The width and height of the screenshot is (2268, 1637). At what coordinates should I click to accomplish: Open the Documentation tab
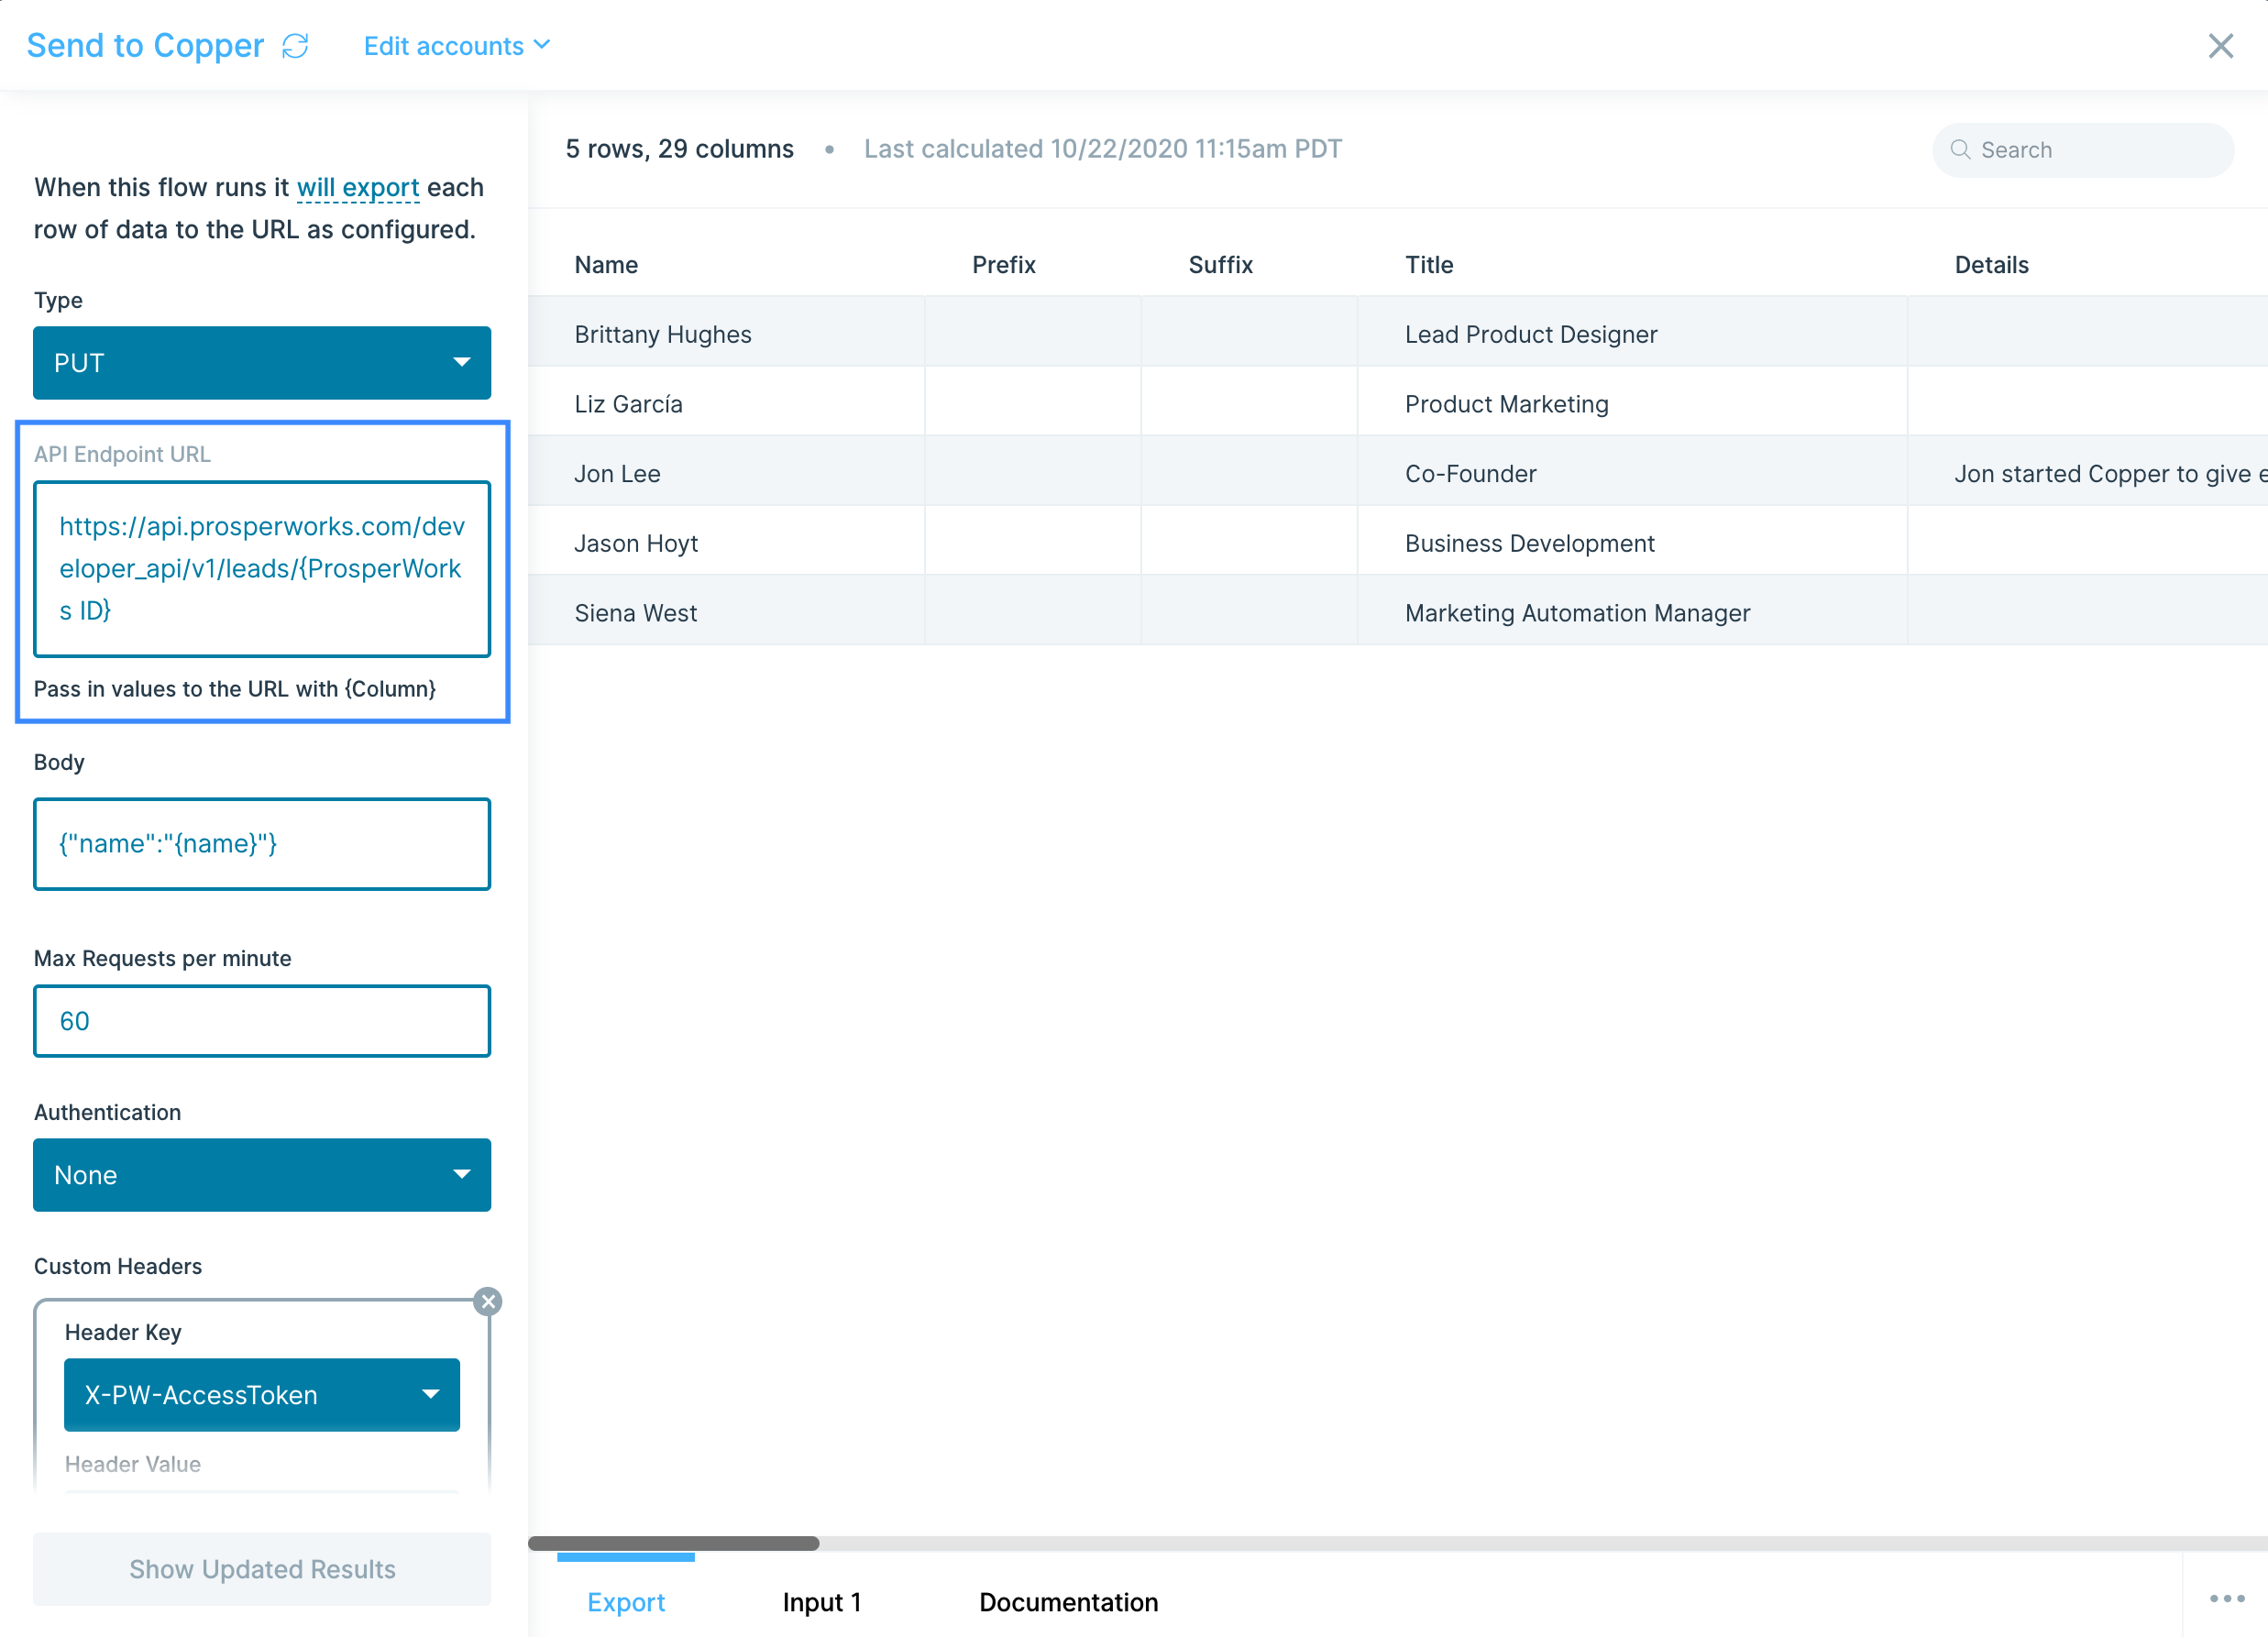pyautogui.click(x=1068, y=1602)
